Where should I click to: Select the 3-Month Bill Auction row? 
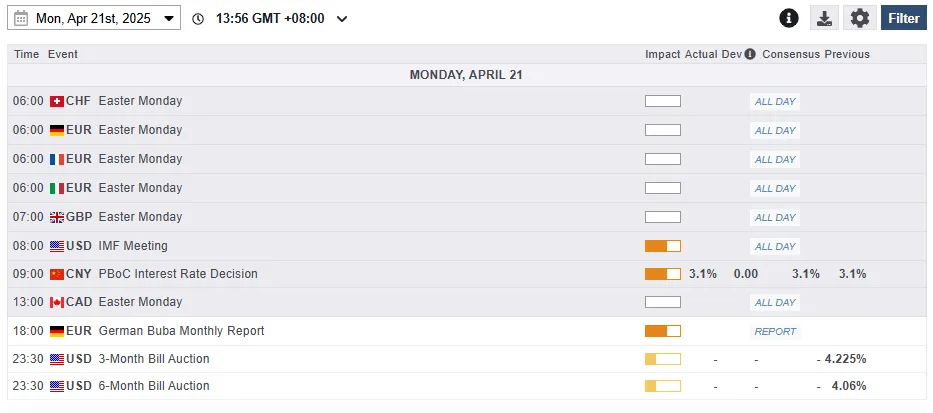point(154,359)
